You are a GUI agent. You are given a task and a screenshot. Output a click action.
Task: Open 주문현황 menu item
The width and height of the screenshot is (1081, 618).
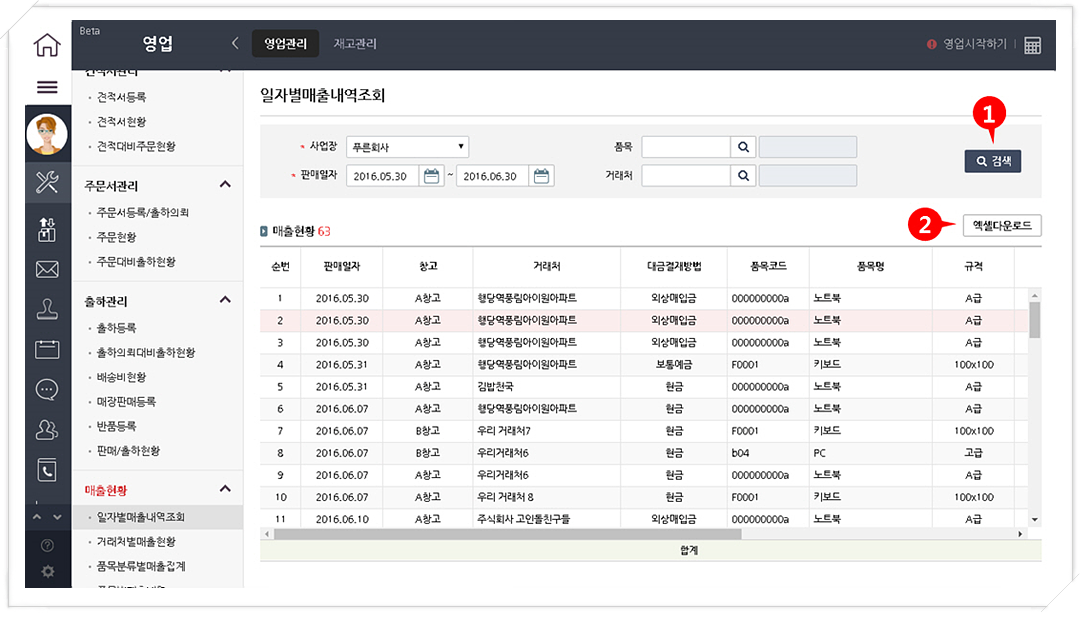[x=117, y=237]
